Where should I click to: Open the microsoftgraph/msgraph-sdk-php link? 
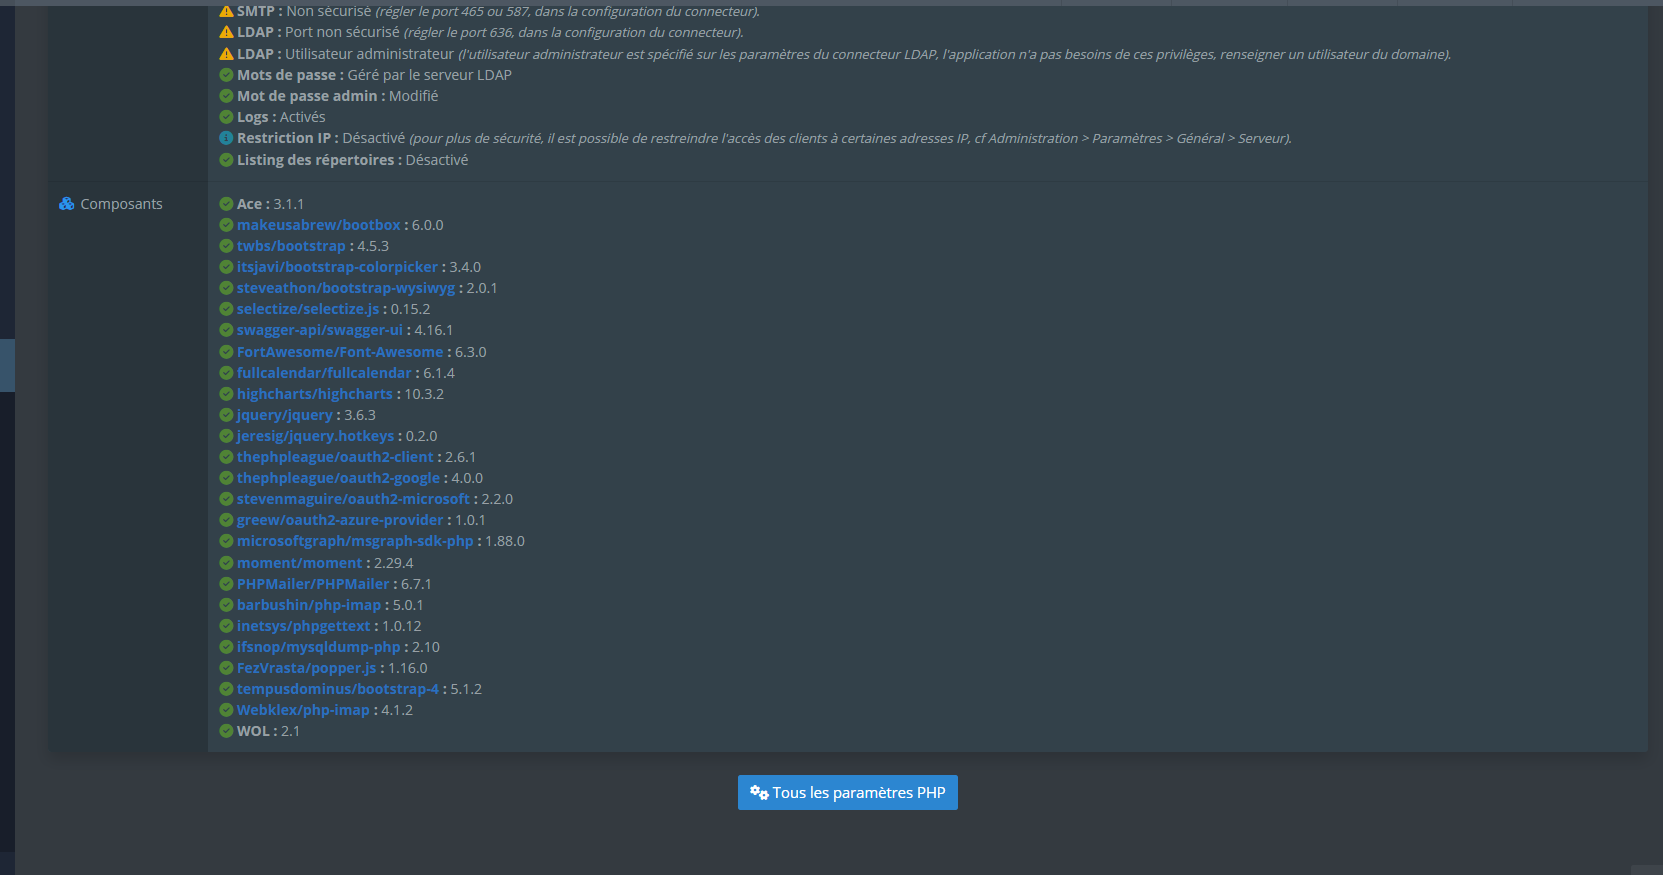(355, 541)
